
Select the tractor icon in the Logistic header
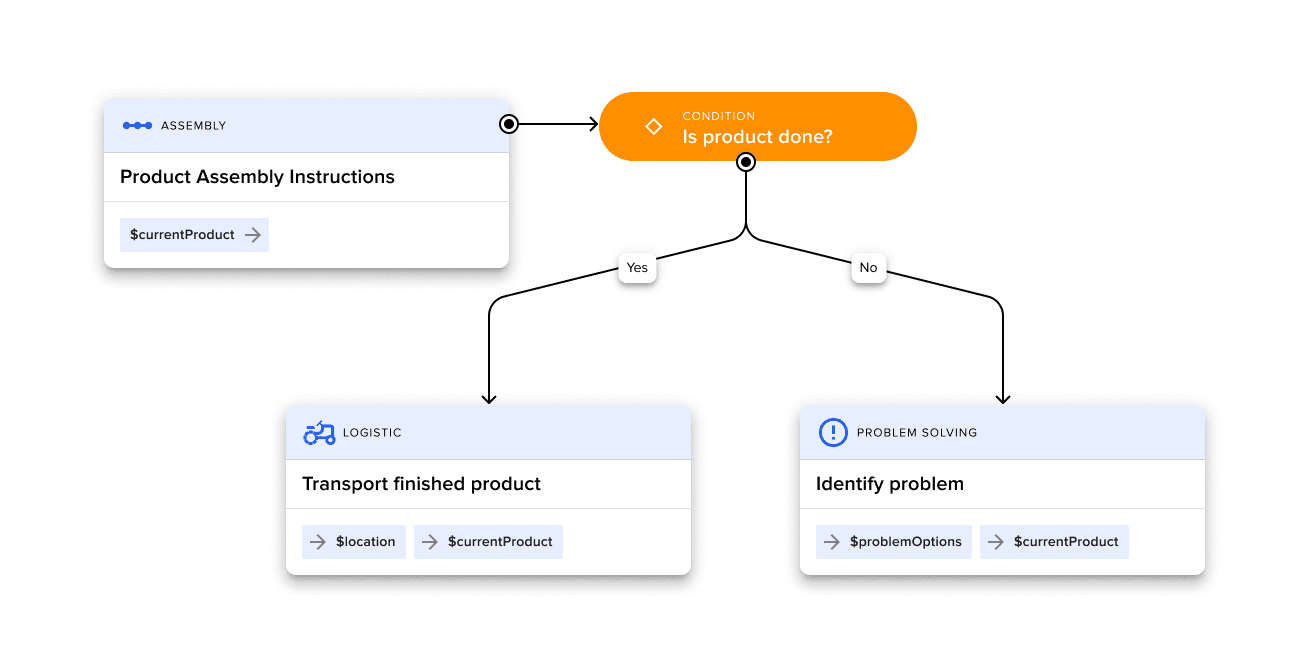tap(321, 432)
